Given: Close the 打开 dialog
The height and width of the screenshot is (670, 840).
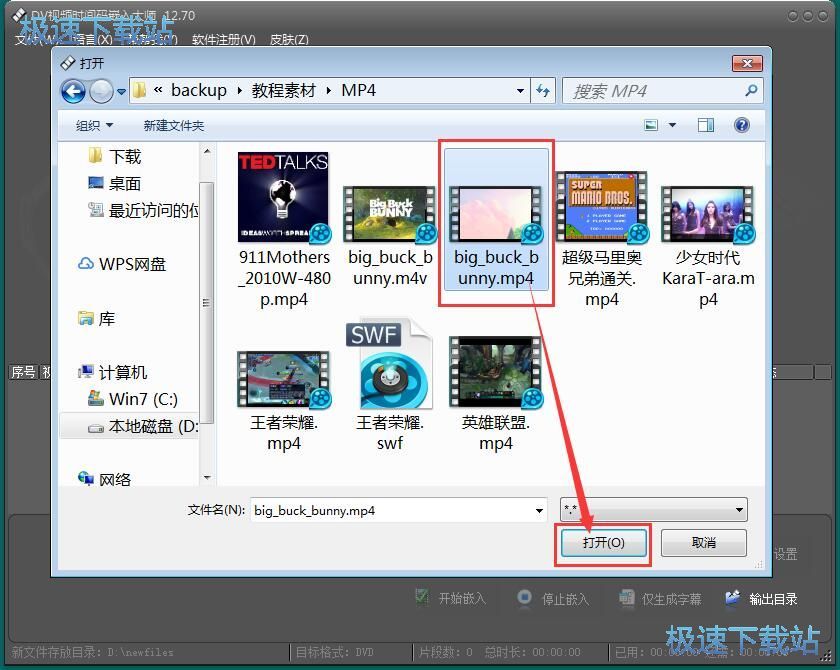Looking at the screenshot, I should (x=747, y=64).
